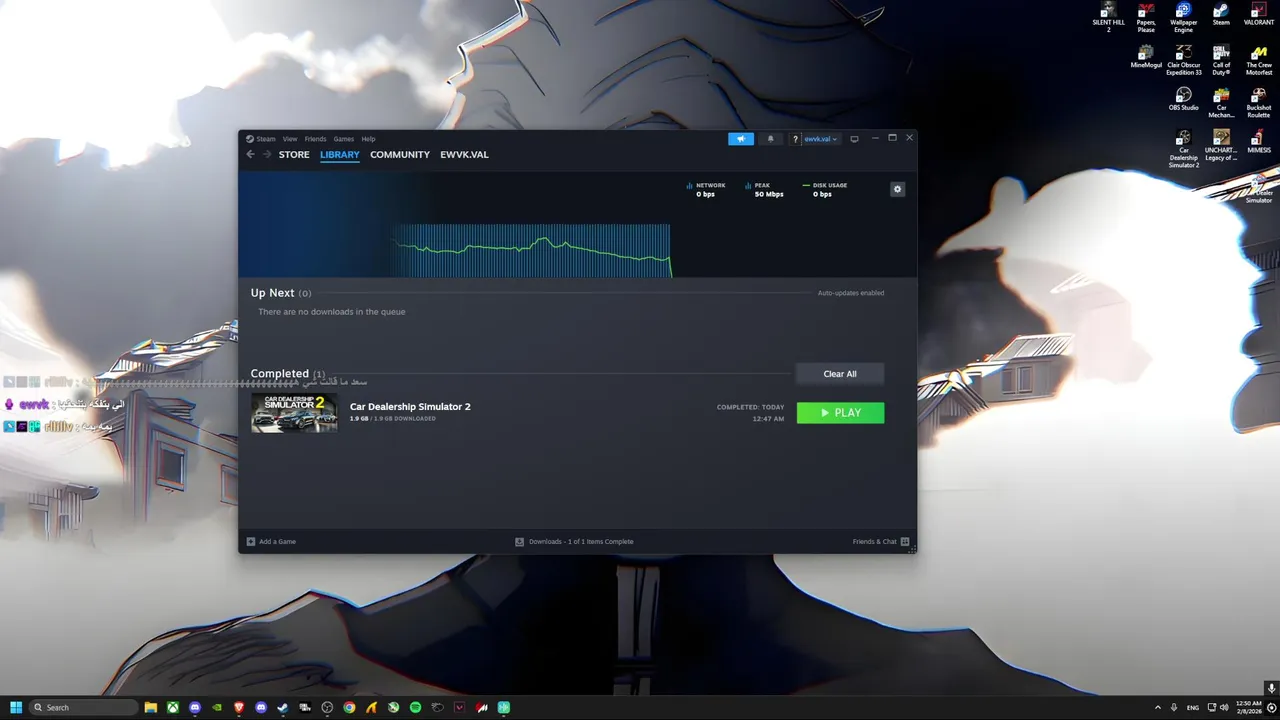Click the NETWORK 0 bps stat
This screenshot has width=1280, height=720.
point(706,190)
